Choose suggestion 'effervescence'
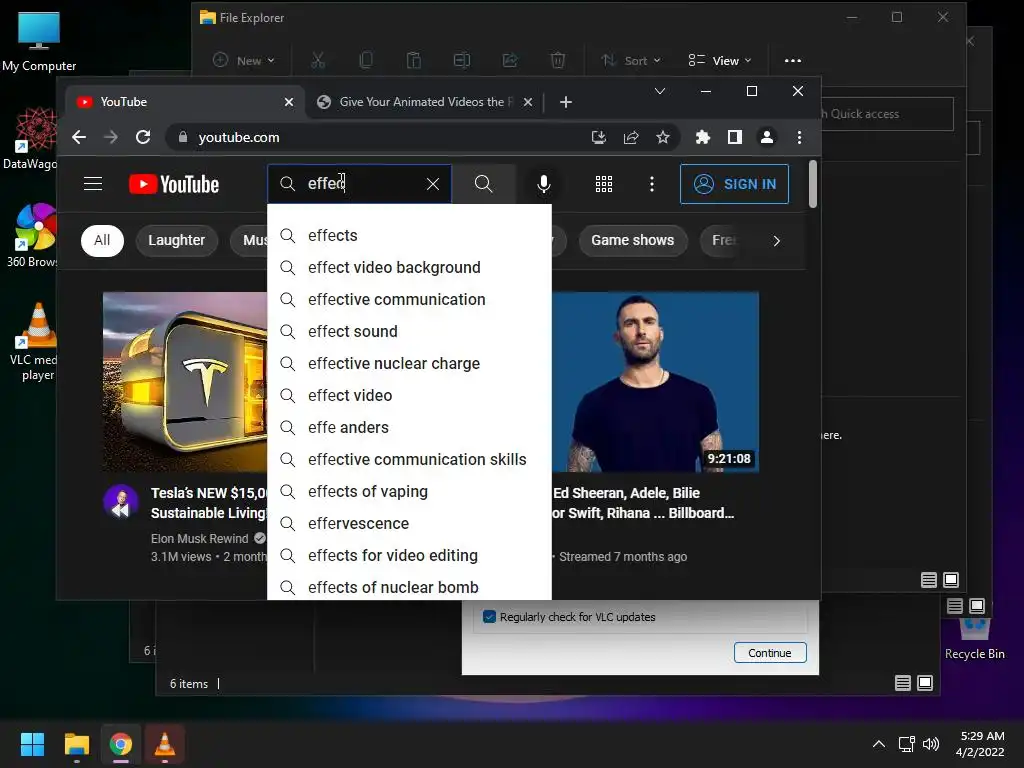Screen dimensions: 1024x768 (409, 523)
